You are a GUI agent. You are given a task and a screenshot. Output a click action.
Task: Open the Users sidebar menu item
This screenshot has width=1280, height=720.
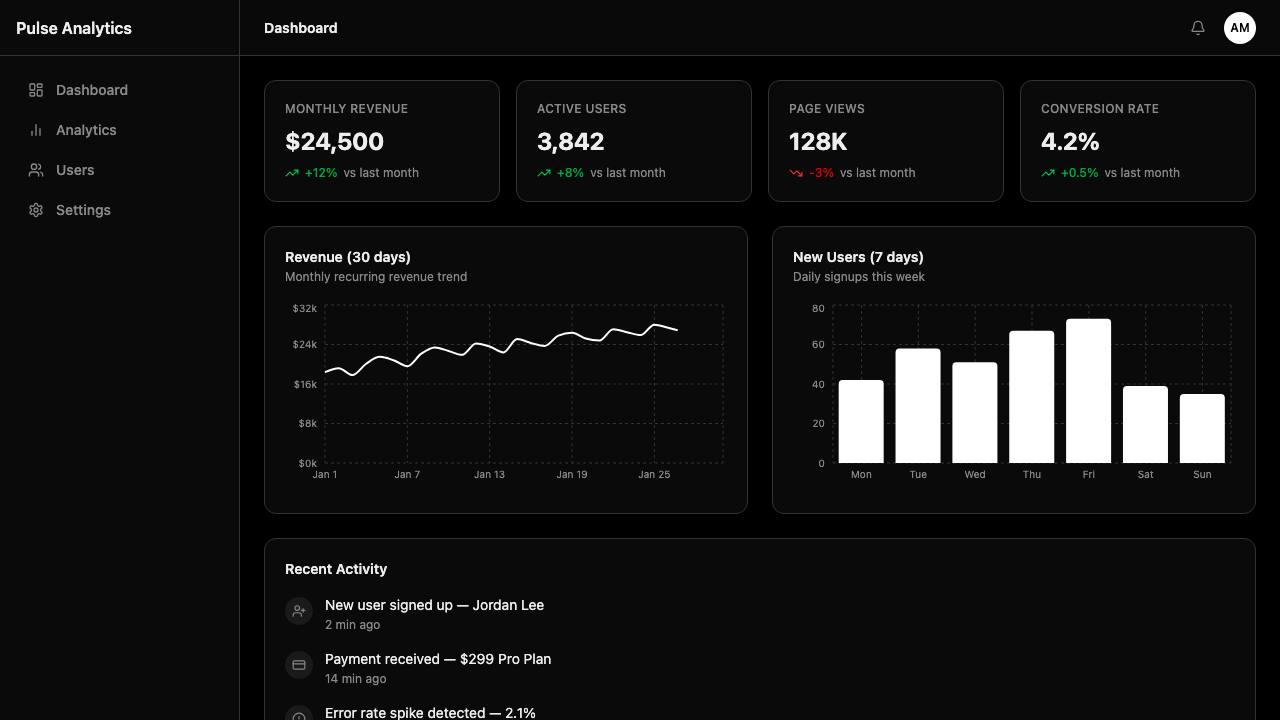pyautogui.click(x=120, y=170)
